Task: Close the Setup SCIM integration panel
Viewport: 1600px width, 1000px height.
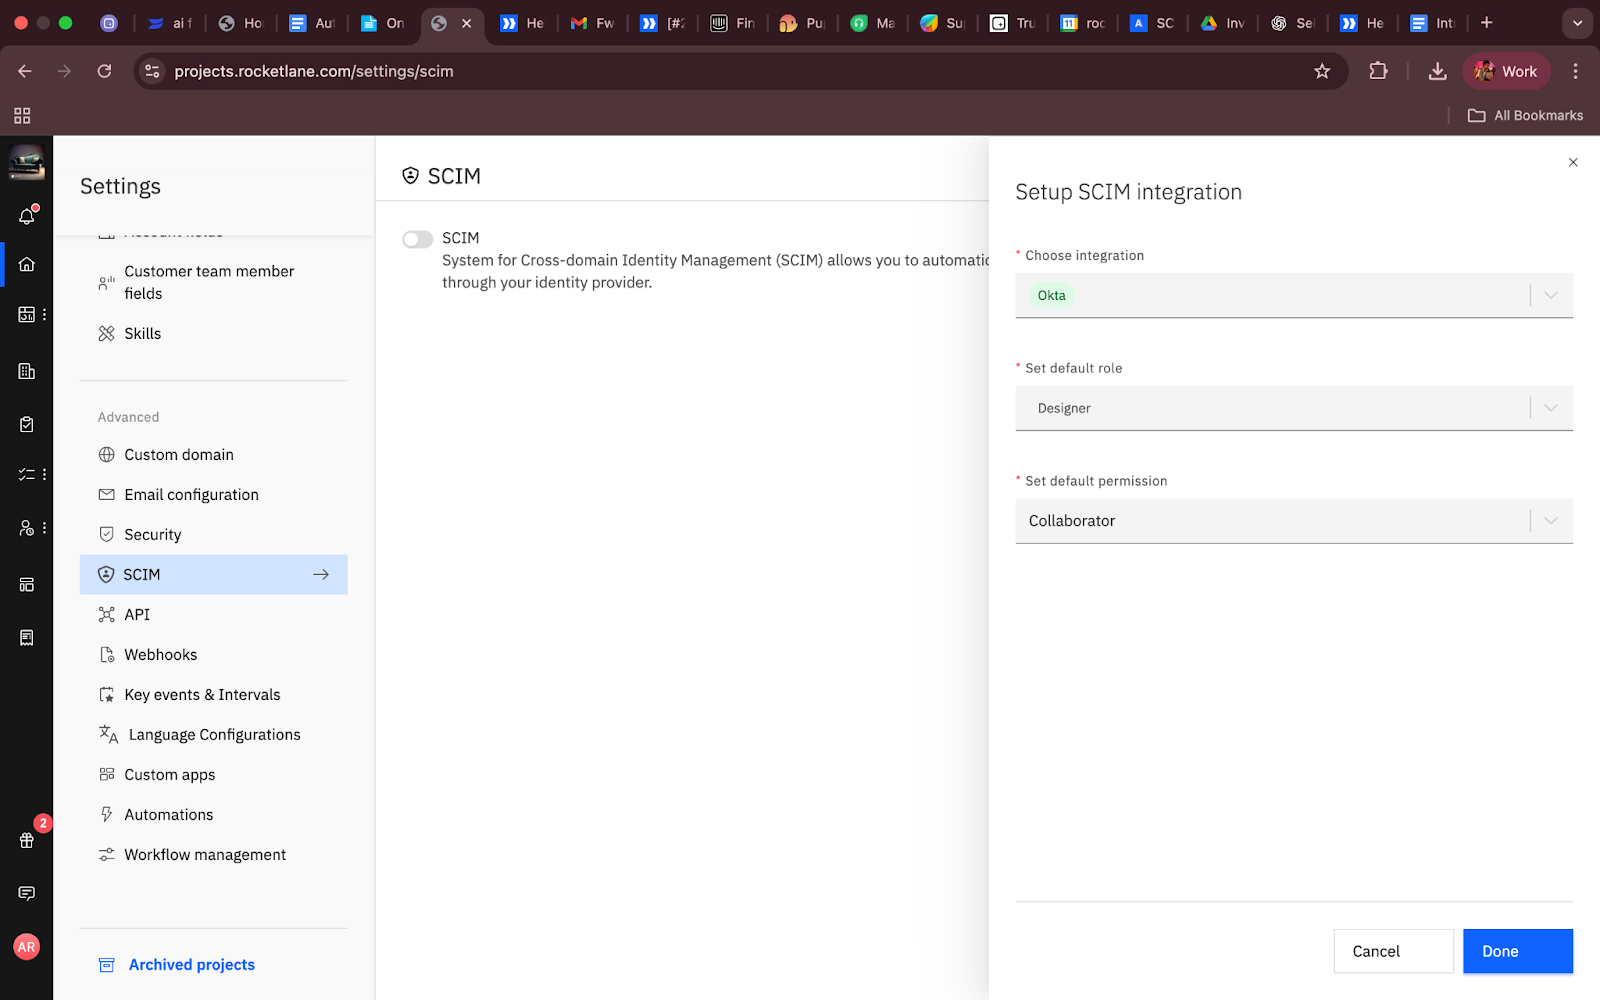Action: pos(1573,162)
